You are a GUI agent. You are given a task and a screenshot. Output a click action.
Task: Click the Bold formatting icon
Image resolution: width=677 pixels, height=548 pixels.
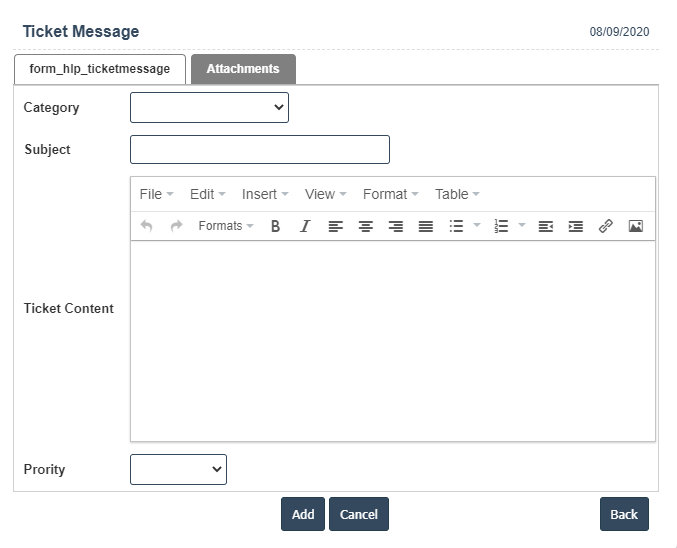[x=275, y=226]
